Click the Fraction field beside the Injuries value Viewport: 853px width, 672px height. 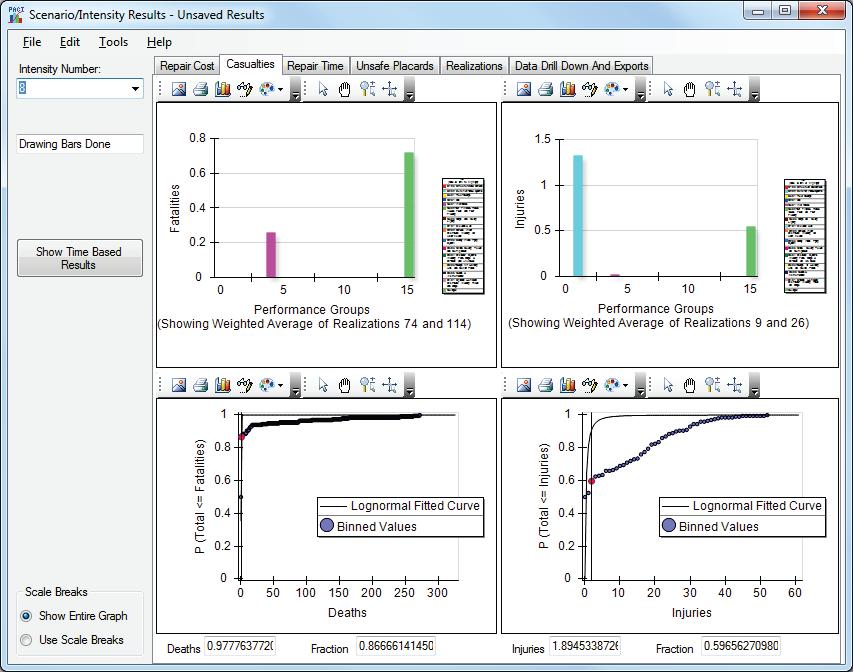pos(740,646)
